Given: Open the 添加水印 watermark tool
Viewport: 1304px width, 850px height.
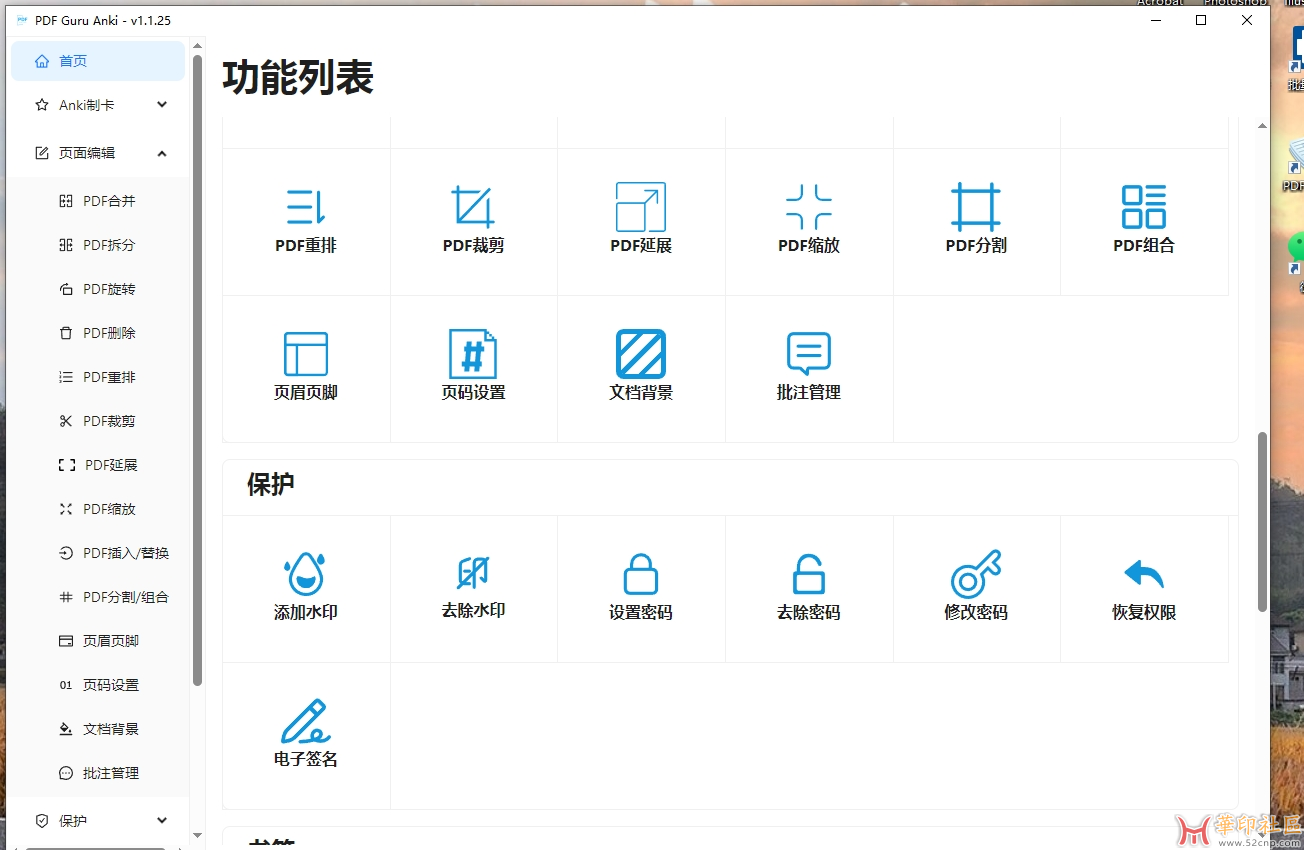Looking at the screenshot, I should (305, 587).
